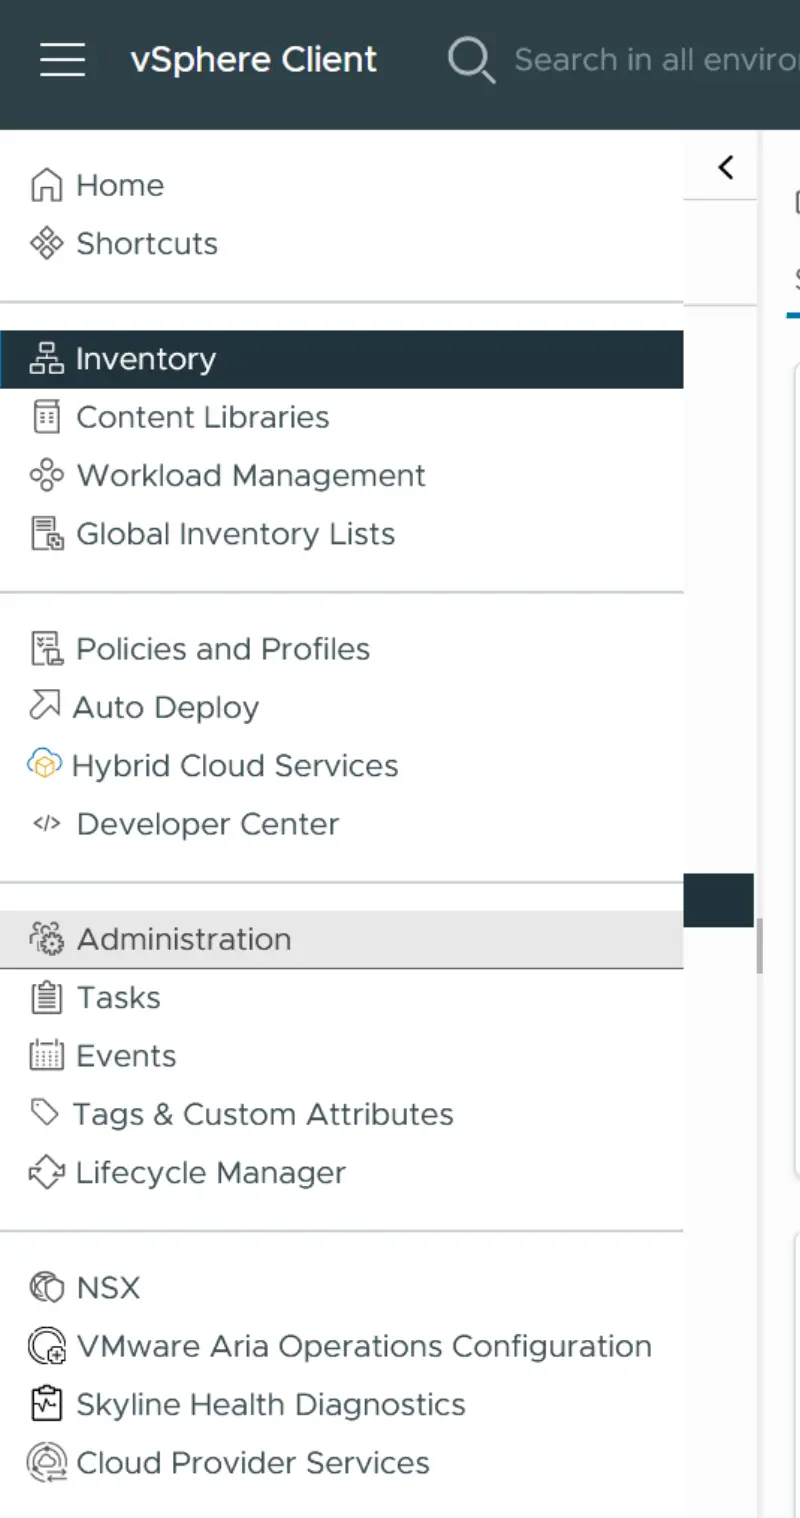
Task: Open Content Libraries via its icon
Action: point(46,417)
